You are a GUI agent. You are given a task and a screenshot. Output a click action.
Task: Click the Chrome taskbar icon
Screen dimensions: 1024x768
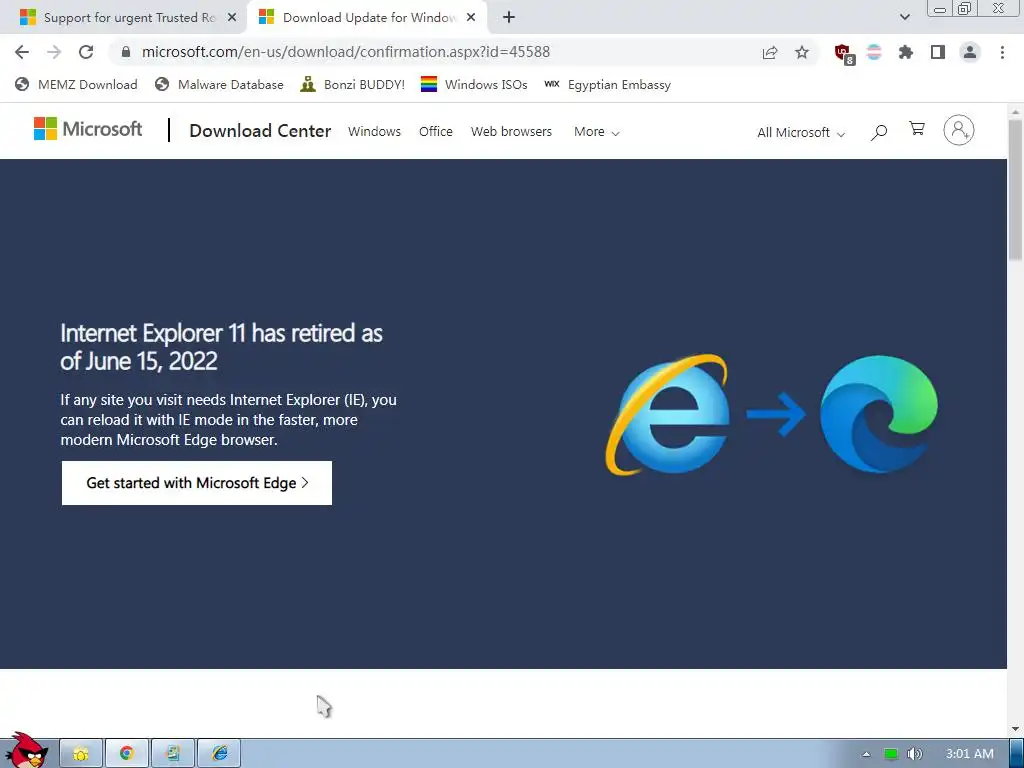(x=127, y=754)
